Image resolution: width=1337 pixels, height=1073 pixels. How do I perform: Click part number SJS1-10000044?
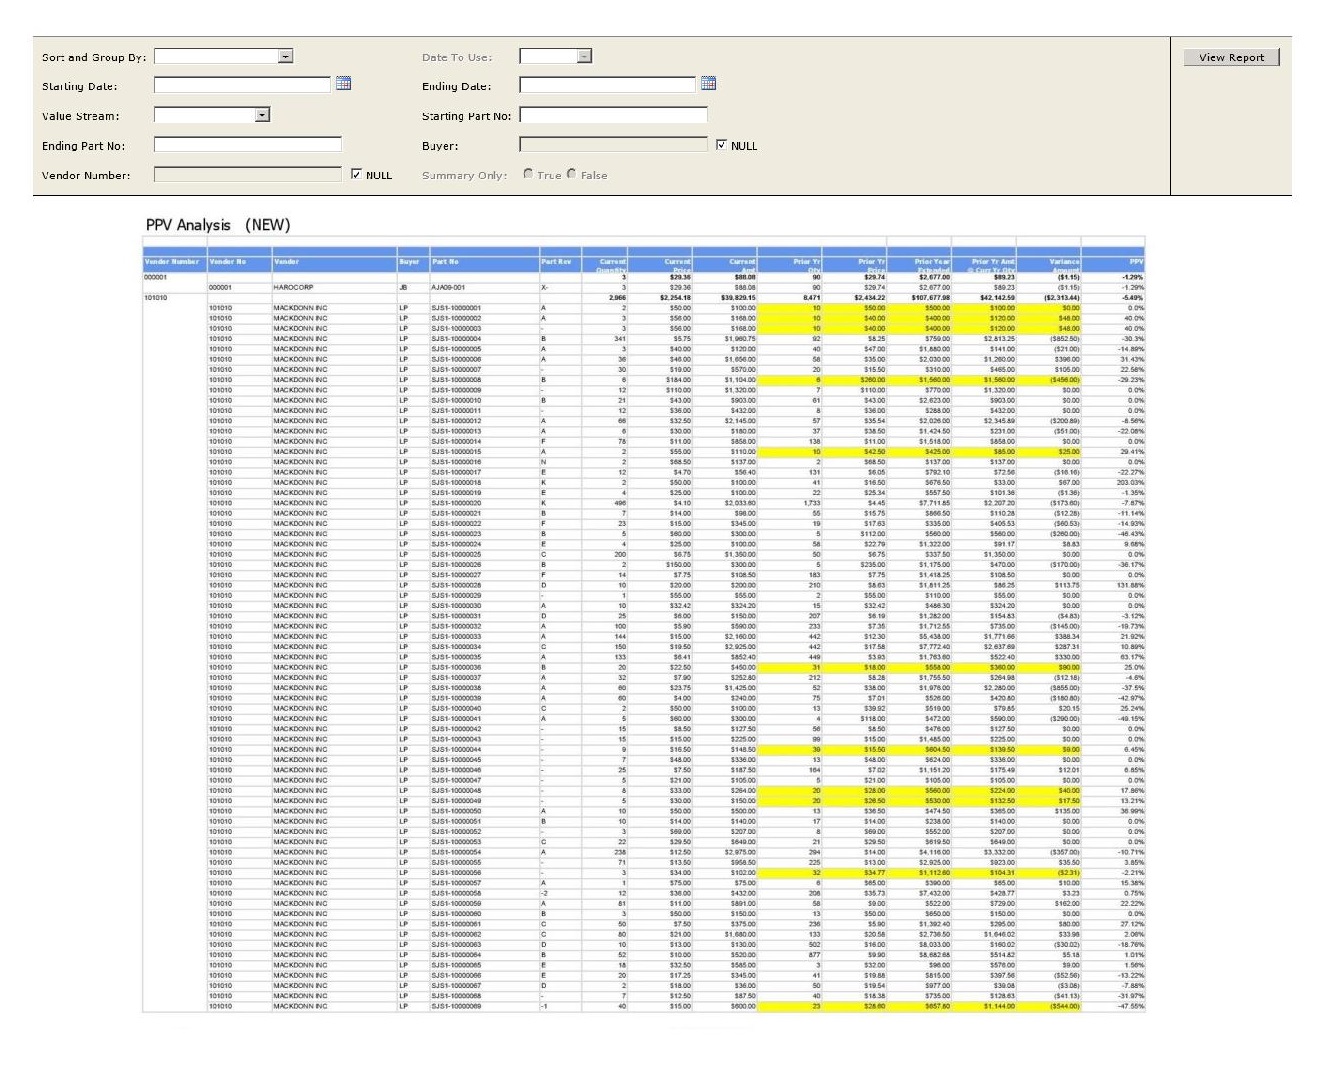tap(456, 749)
